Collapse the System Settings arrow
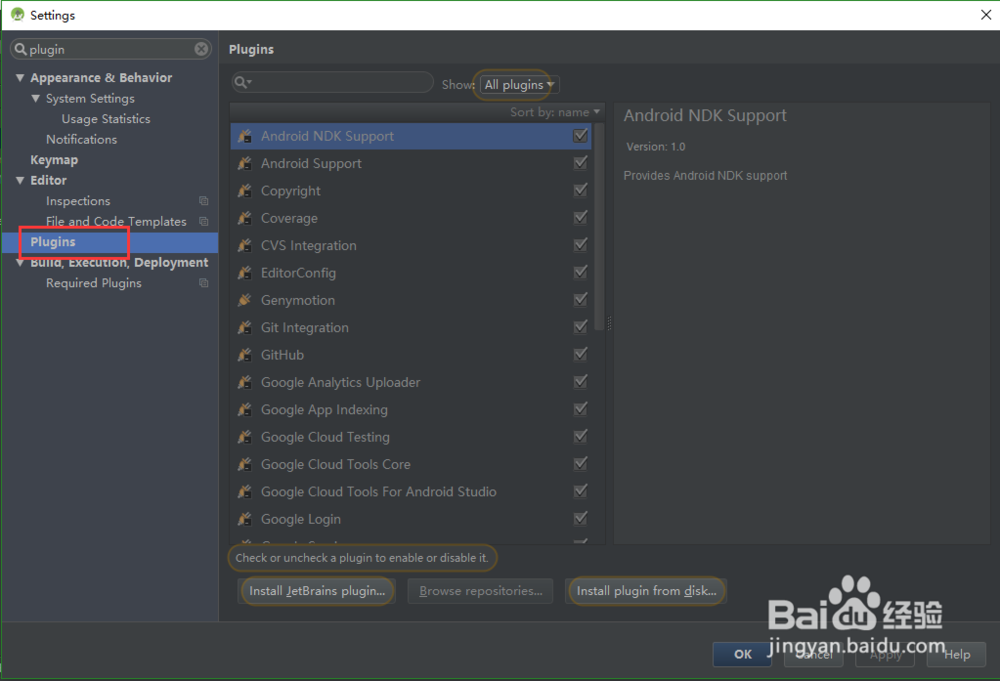This screenshot has width=1000, height=681. 36,98
